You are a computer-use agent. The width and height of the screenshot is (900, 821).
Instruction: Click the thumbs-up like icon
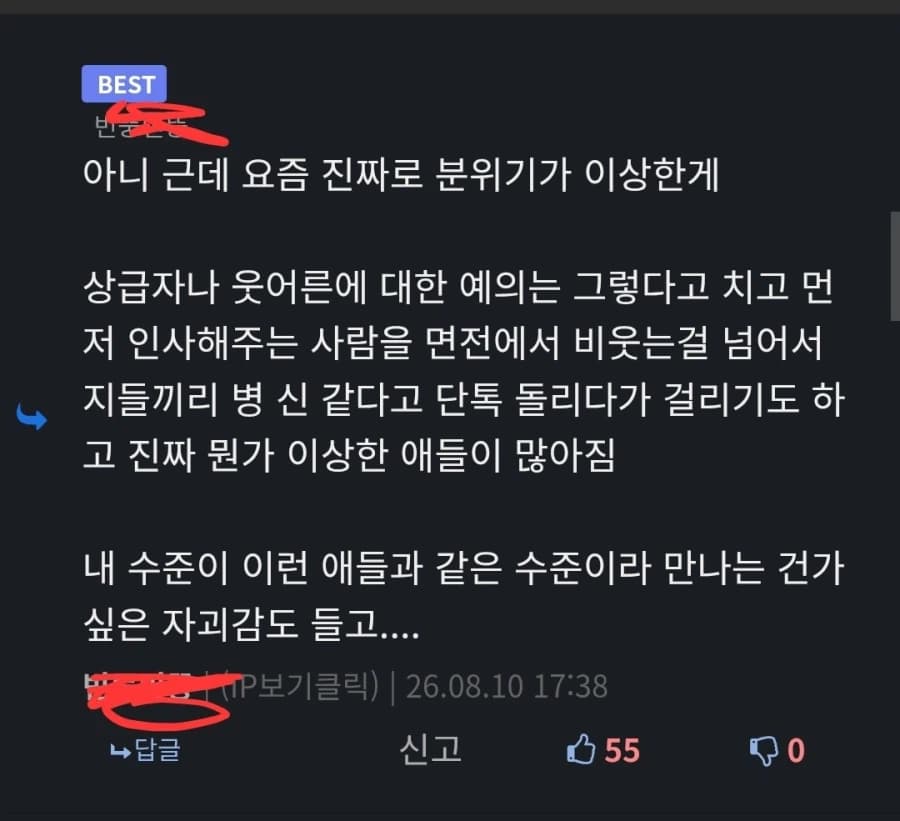click(x=580, y=749)
